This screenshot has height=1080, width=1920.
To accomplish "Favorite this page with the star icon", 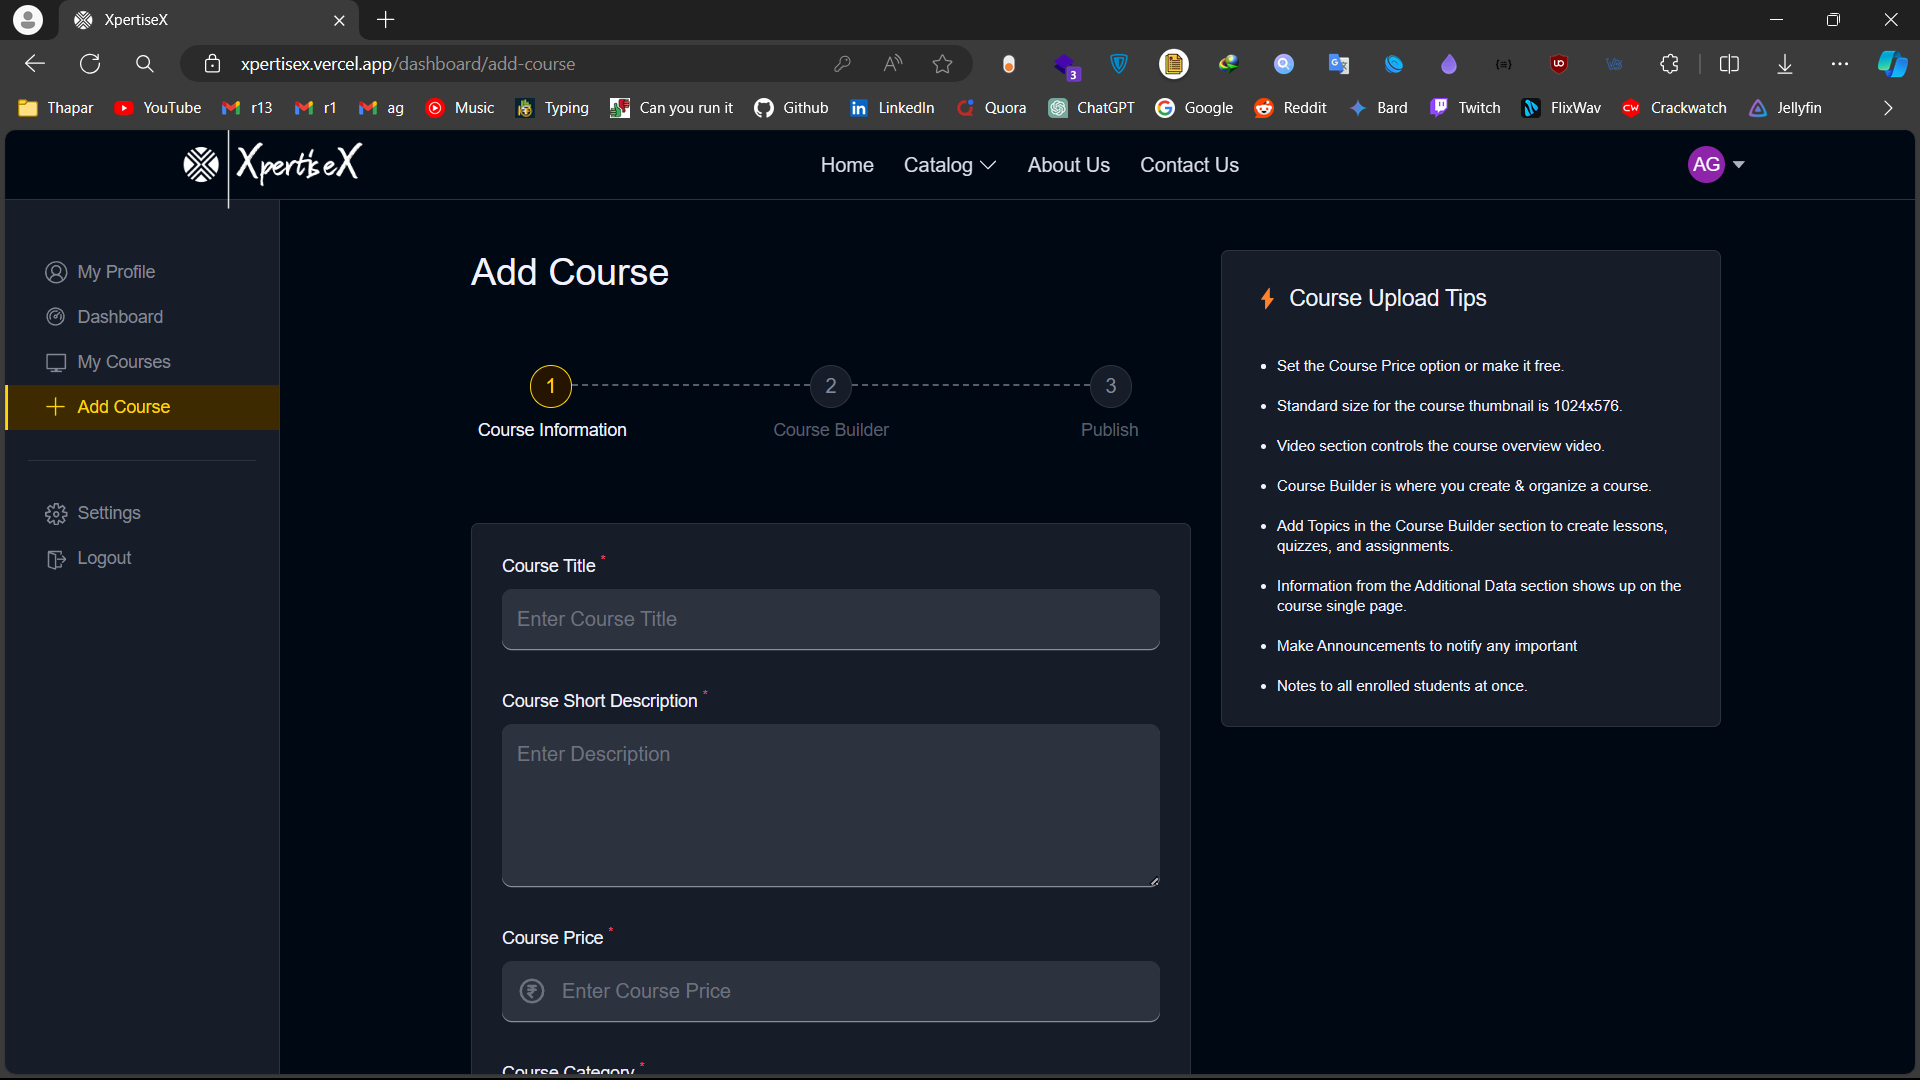I will pyautogui.click(x=942, y=64).
